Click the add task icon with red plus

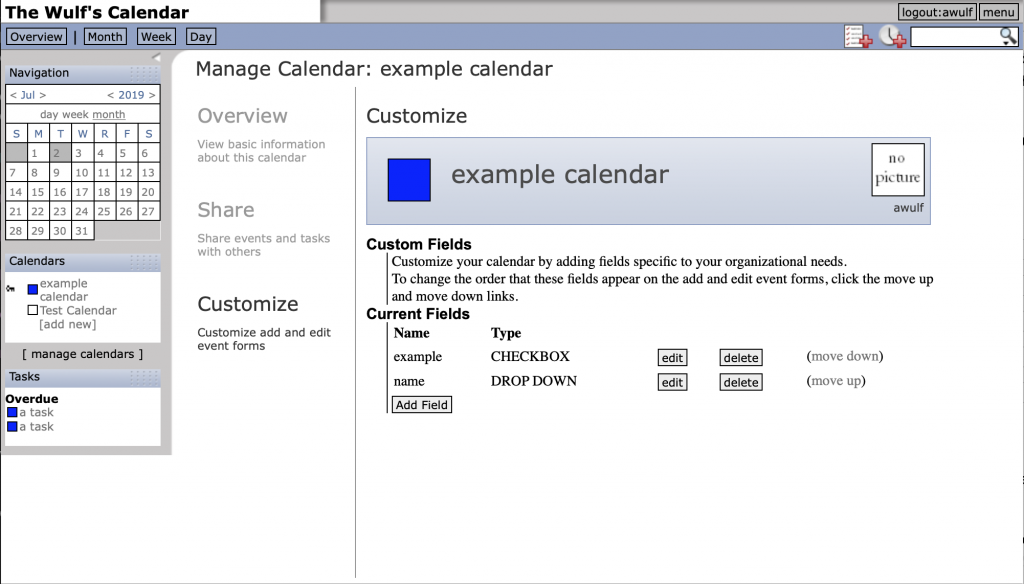pos(857,37)
